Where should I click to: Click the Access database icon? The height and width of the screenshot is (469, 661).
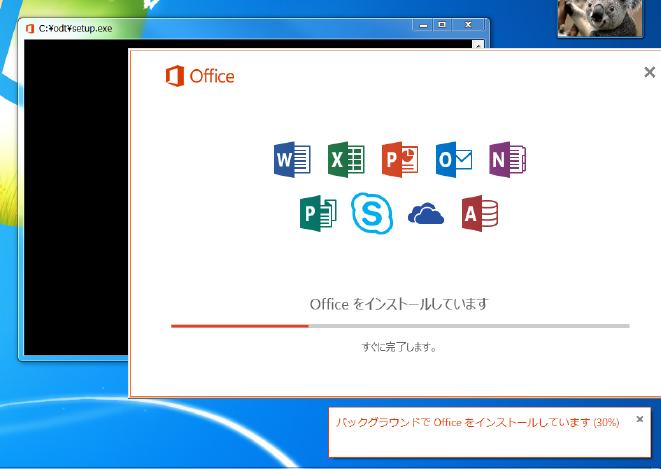480,213
